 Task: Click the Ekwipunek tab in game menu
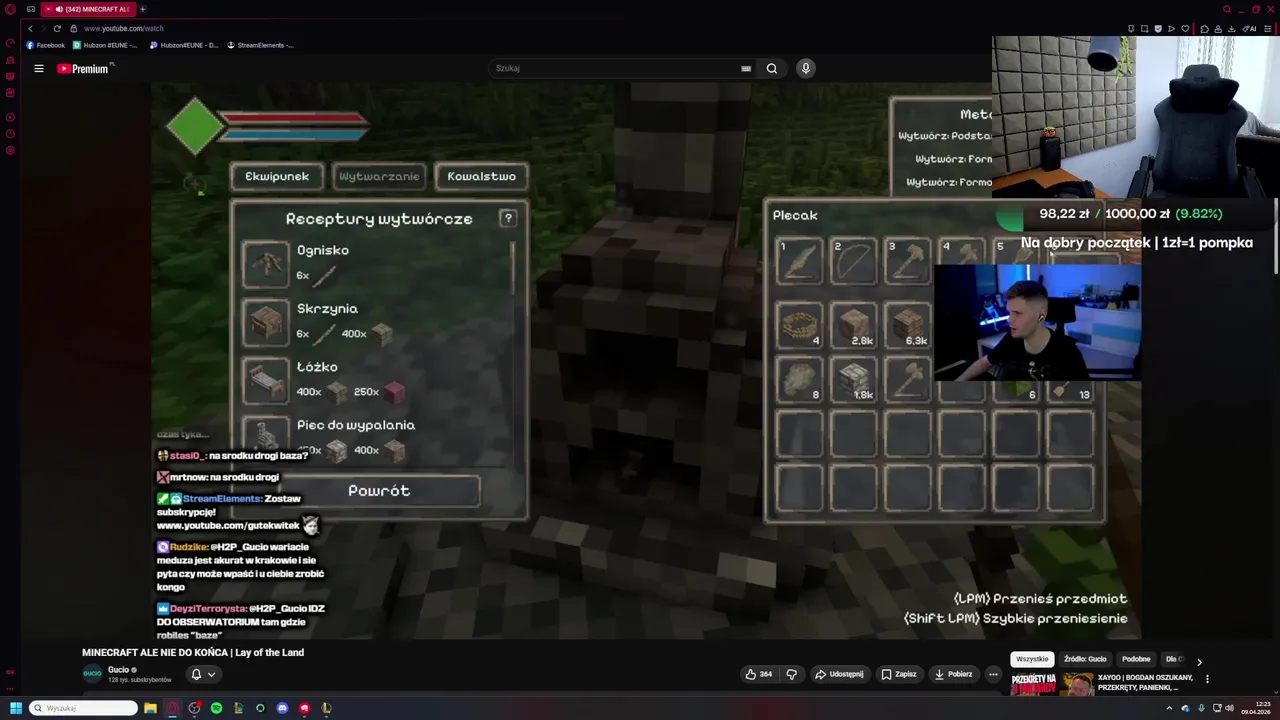pyautogui.click(x=277, y=176)
